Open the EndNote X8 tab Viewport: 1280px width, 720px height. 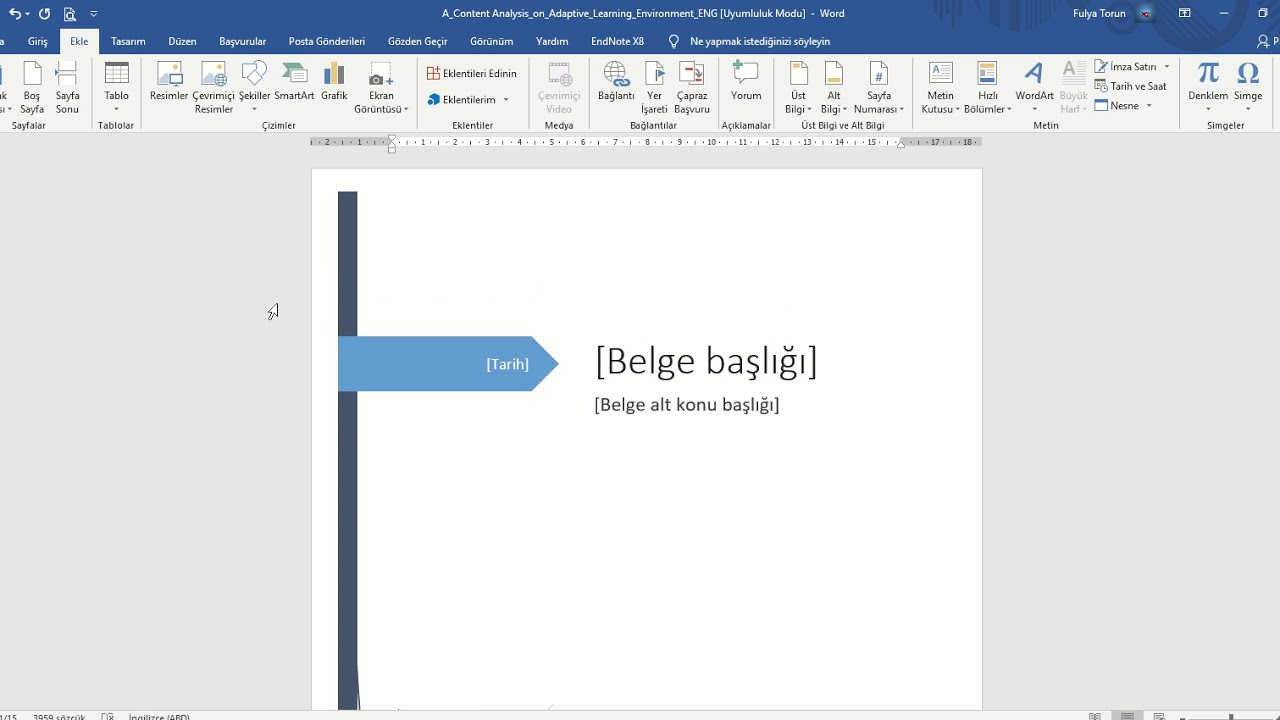(x=617, y=42)
